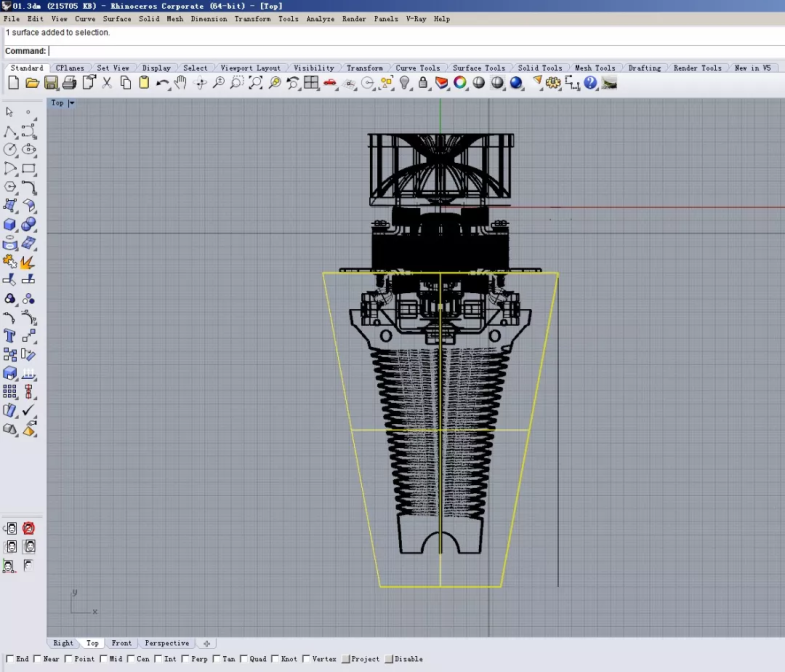785x672 pixels.
Task: Toggle the Mid osnap checkbox
Action: tap(105, 659)
